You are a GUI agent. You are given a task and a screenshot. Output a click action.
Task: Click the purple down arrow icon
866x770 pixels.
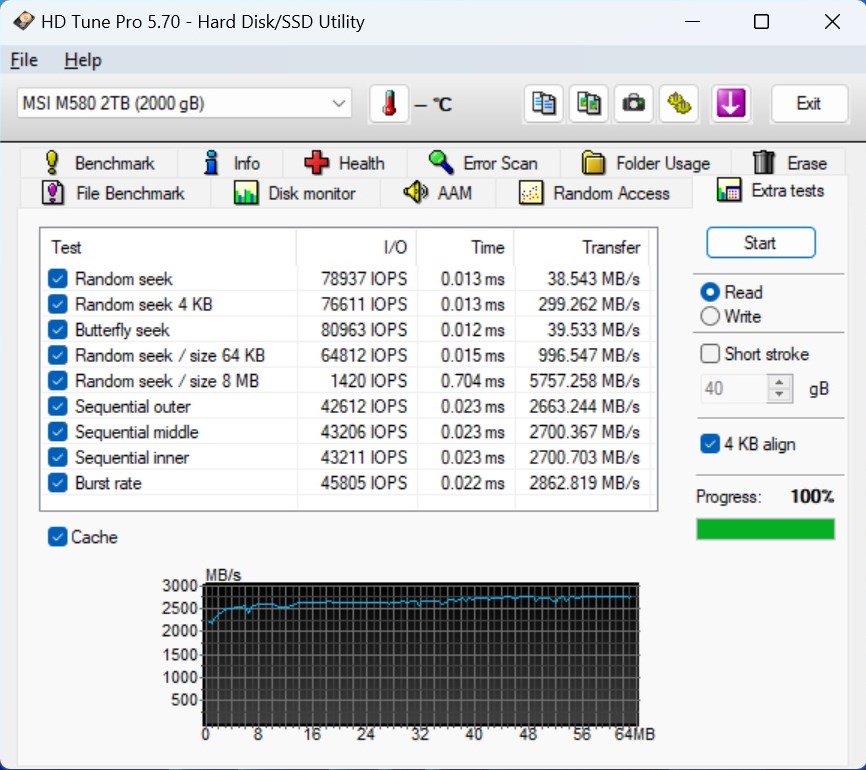click(x=731, y=103)
